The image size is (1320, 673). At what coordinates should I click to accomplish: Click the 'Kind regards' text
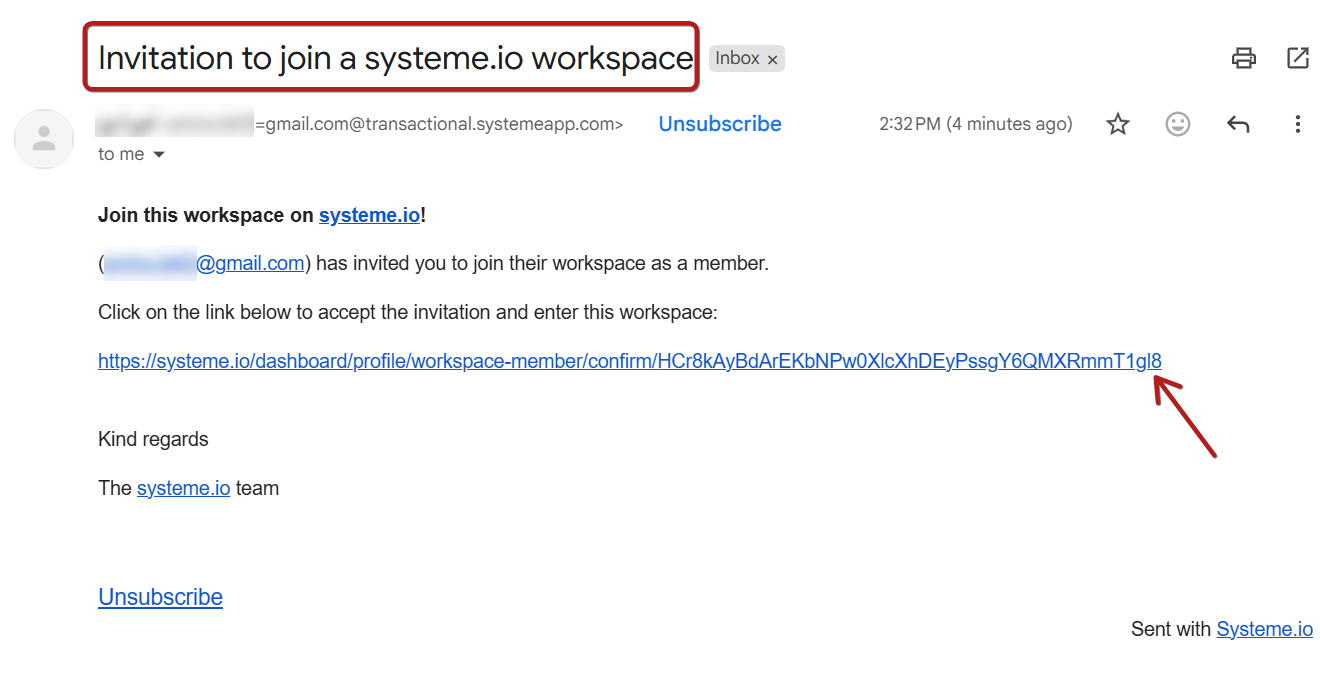(153, 439)
